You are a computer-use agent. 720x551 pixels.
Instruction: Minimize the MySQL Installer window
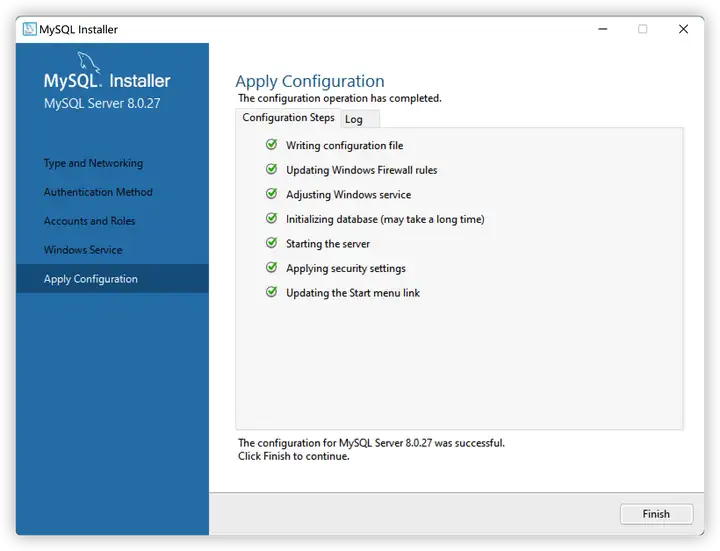603,29
